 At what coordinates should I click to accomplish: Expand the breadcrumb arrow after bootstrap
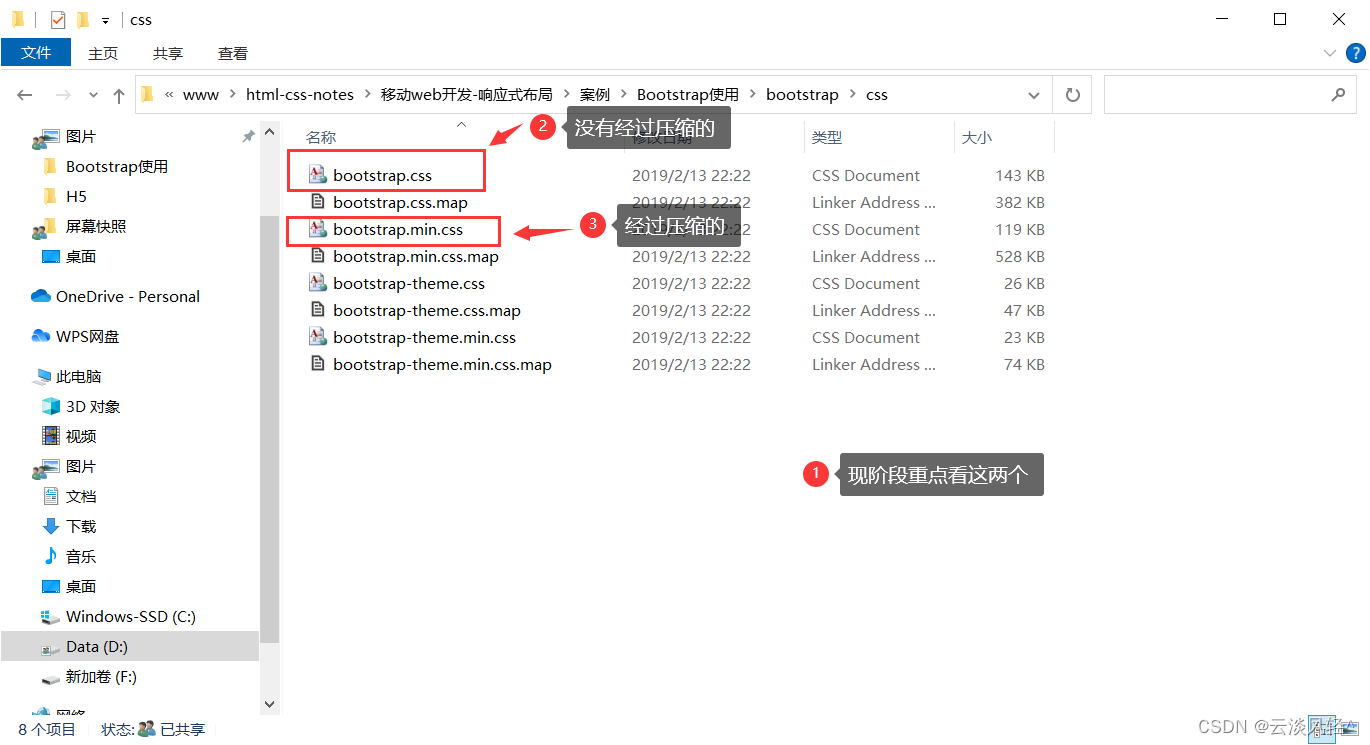pos(853,95)
